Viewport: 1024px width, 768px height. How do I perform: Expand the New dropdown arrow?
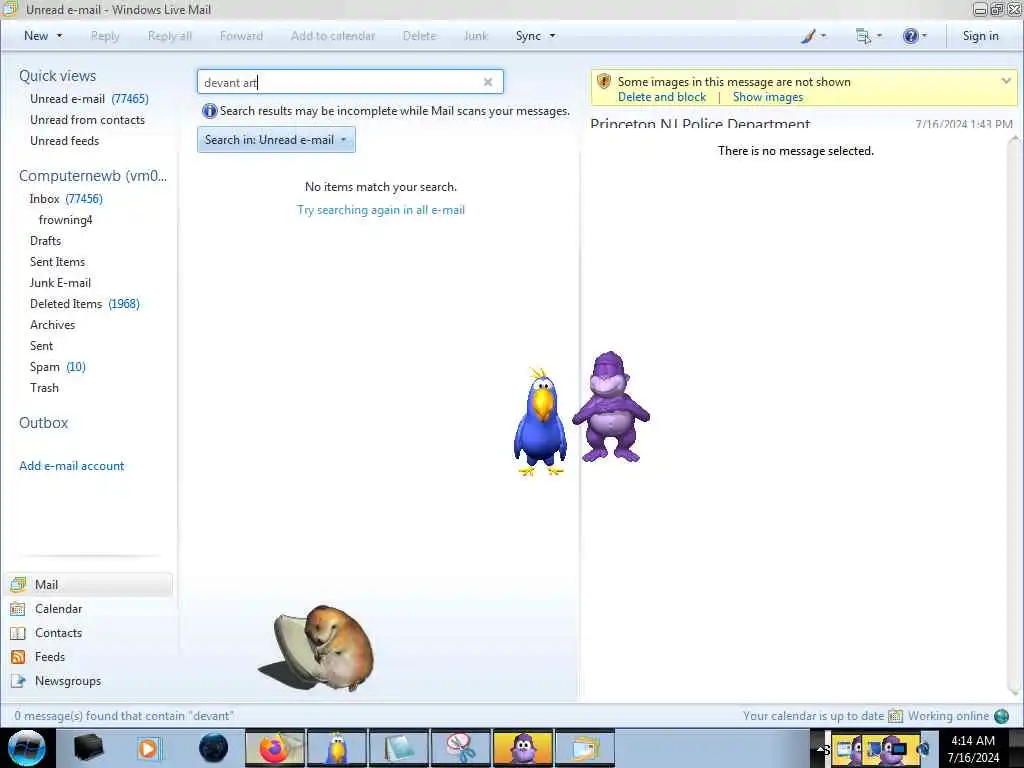(x=59, y=36)
